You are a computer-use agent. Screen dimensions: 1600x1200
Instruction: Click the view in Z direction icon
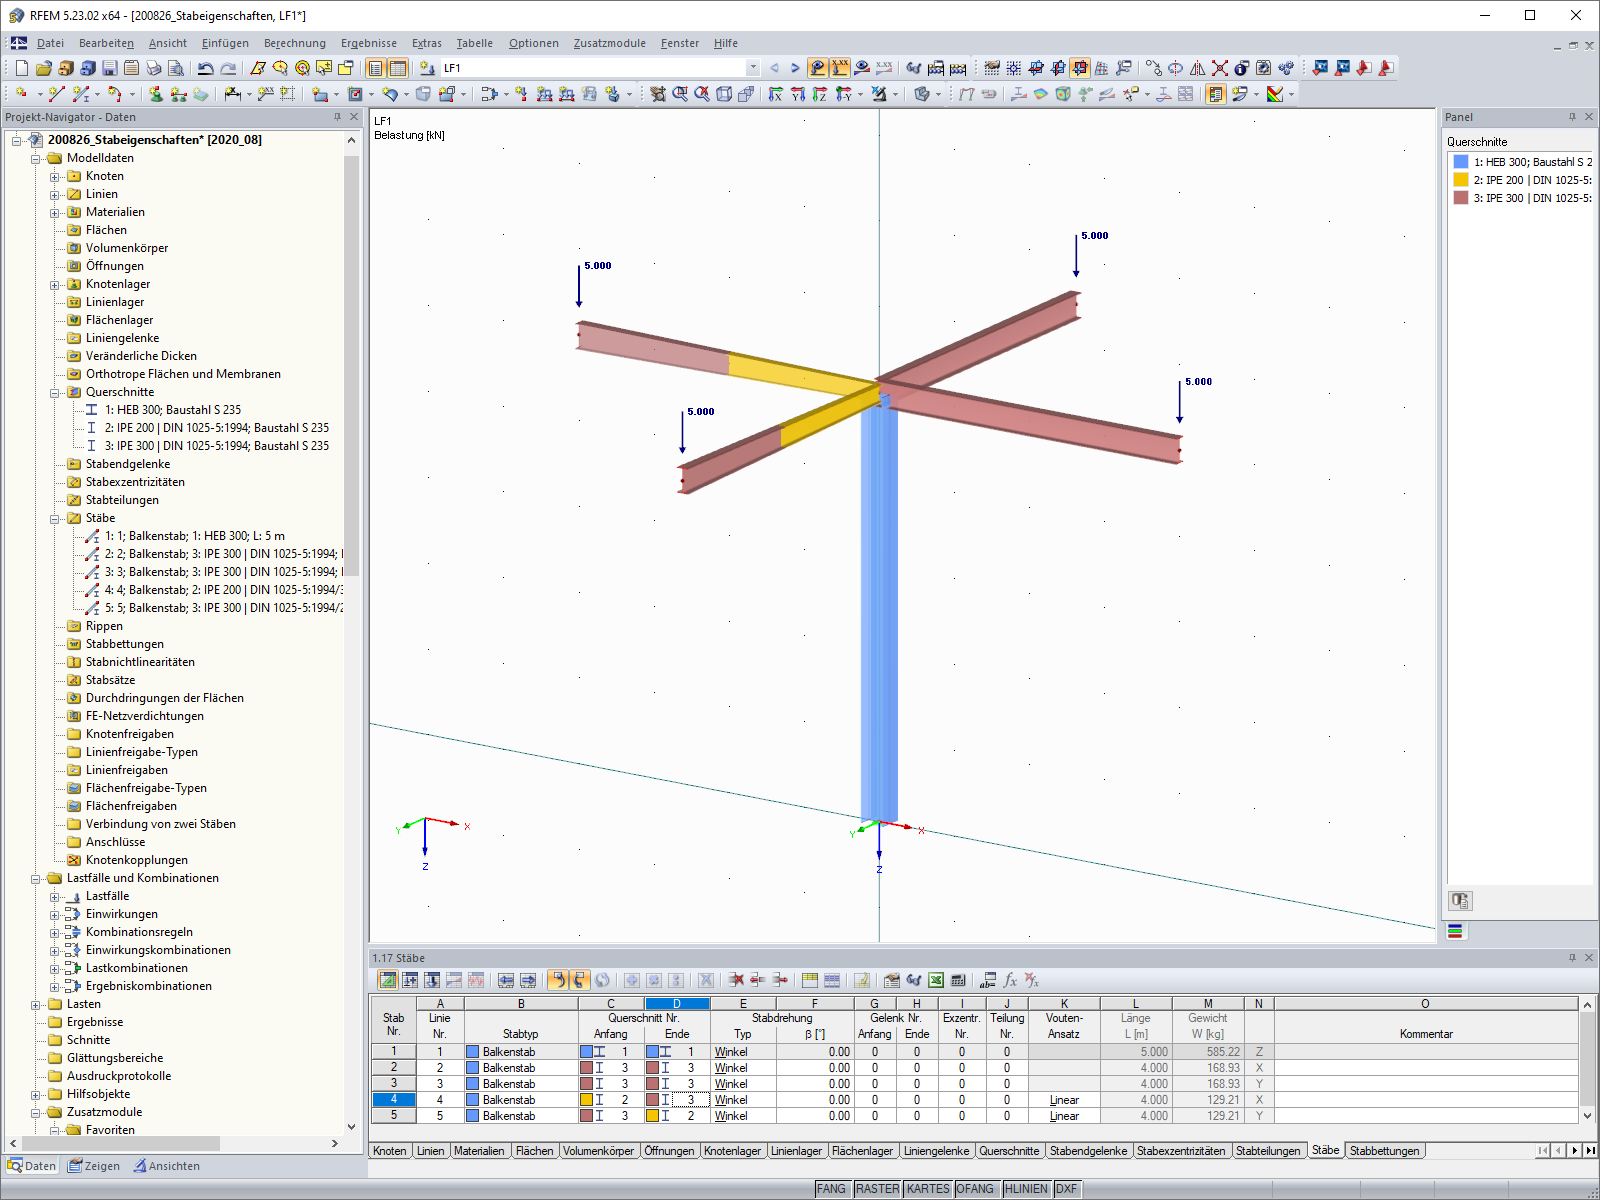click(x=819, y=94)
